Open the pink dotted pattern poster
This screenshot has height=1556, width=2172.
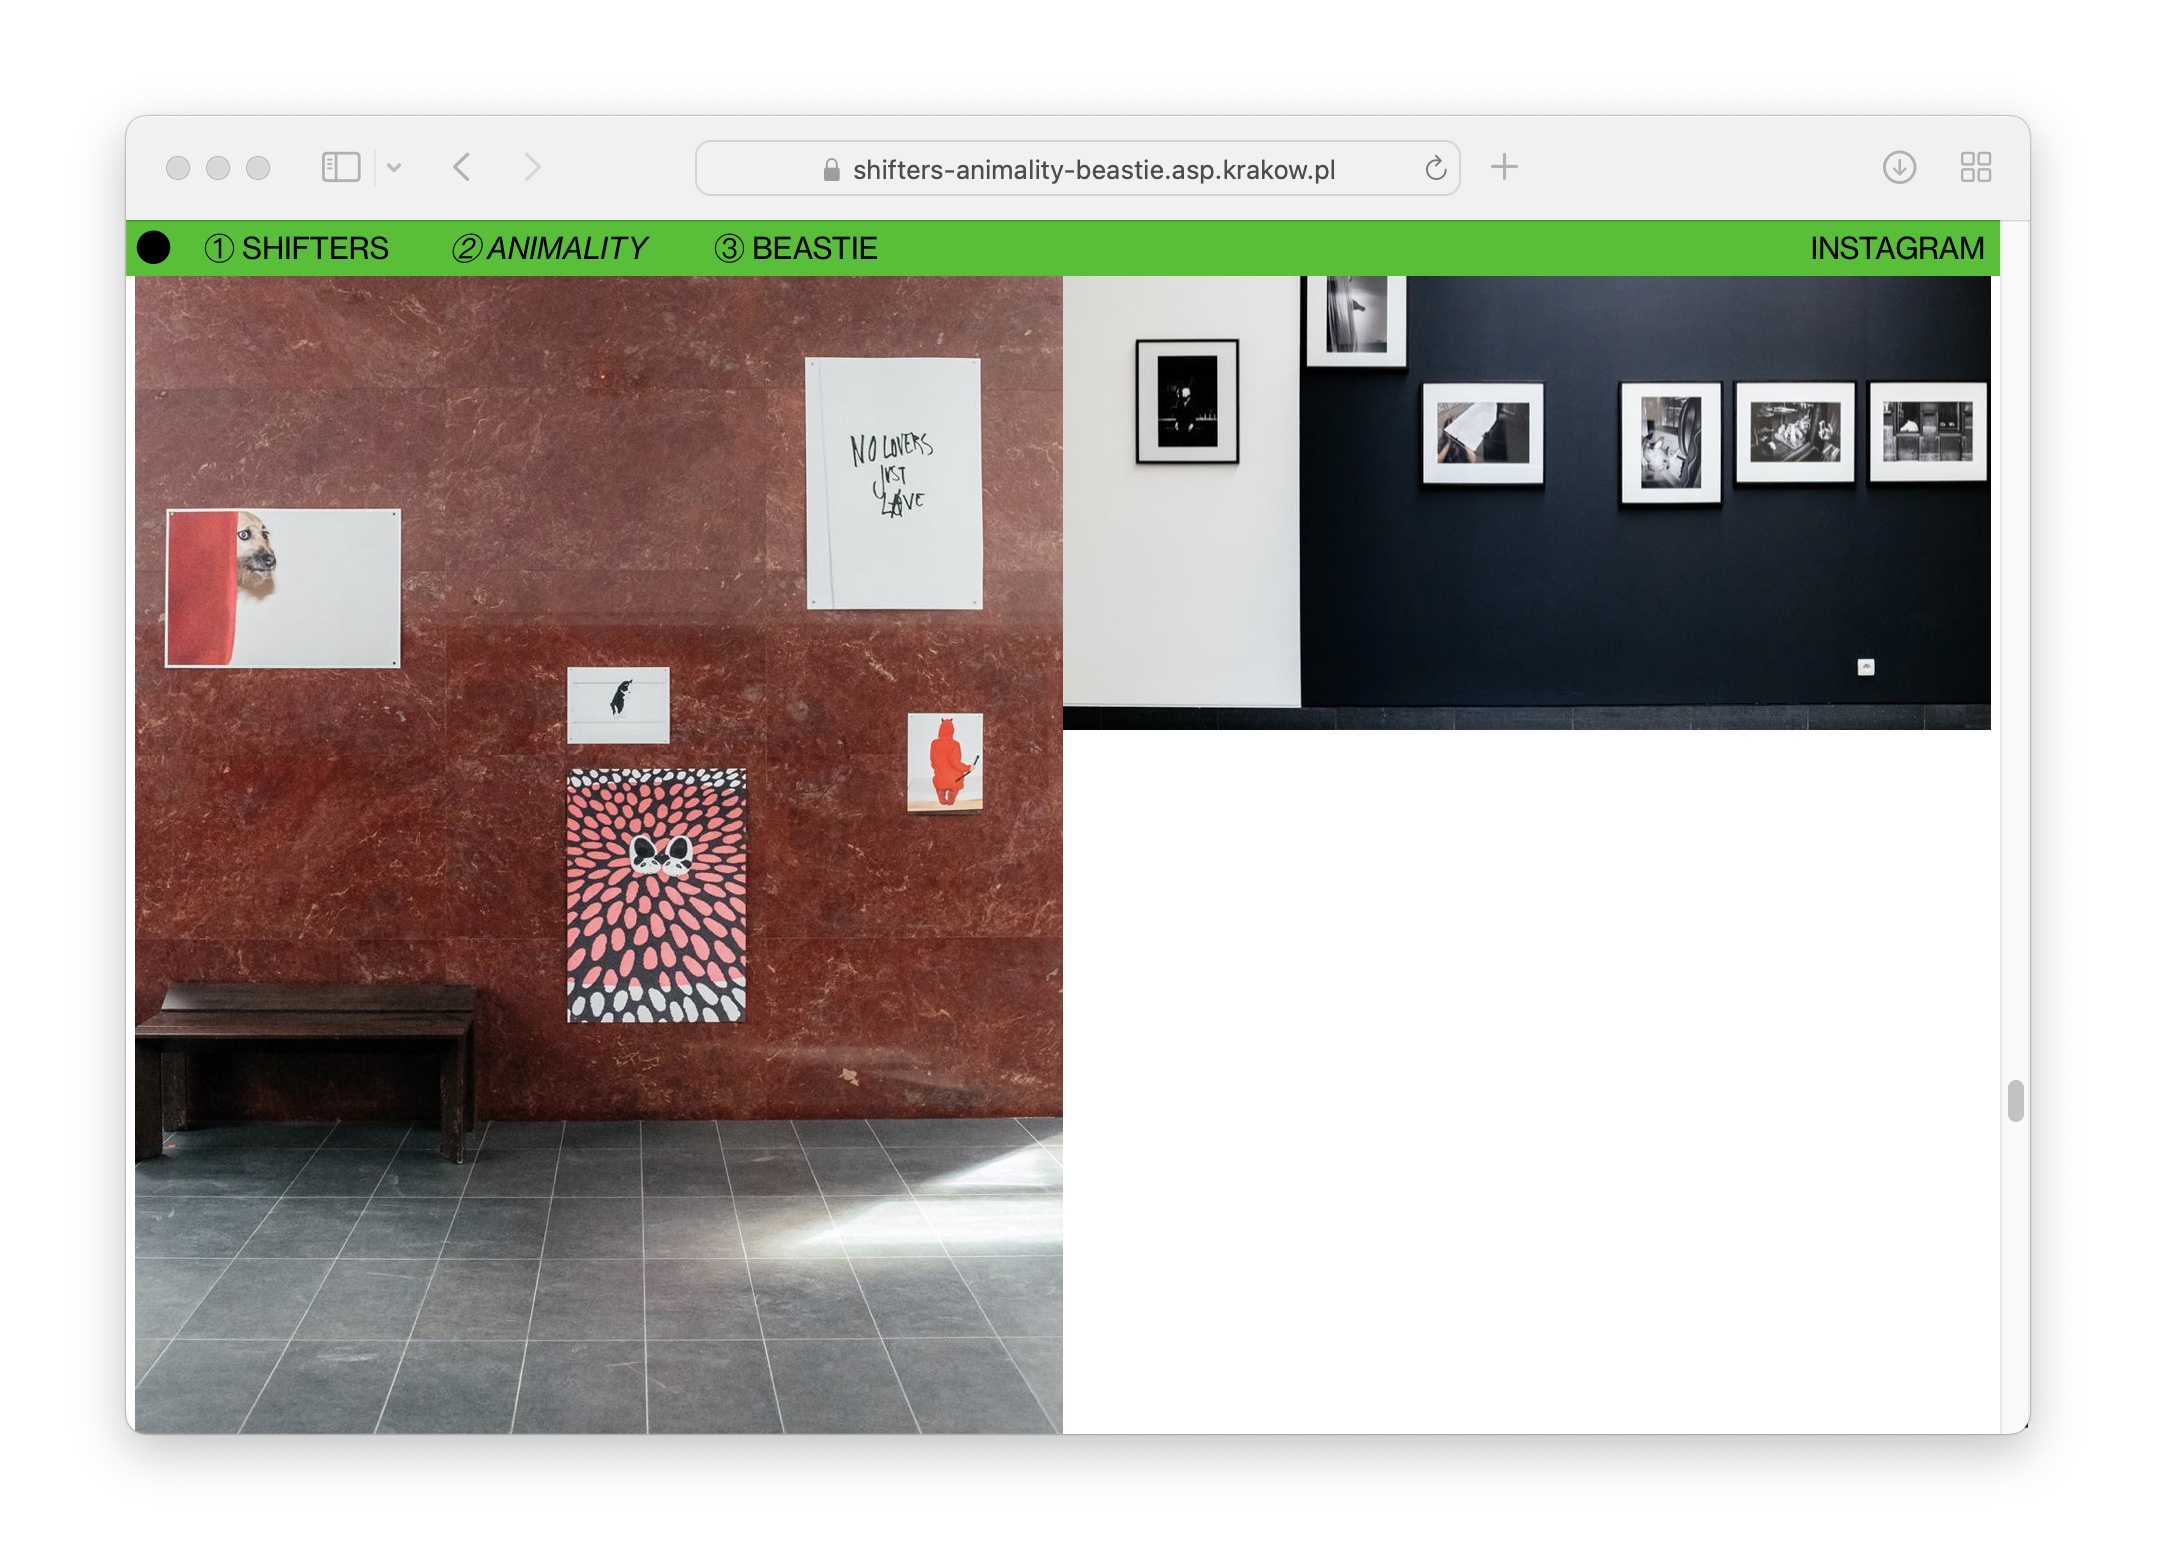pyautogui.click(x=656, y=895)
